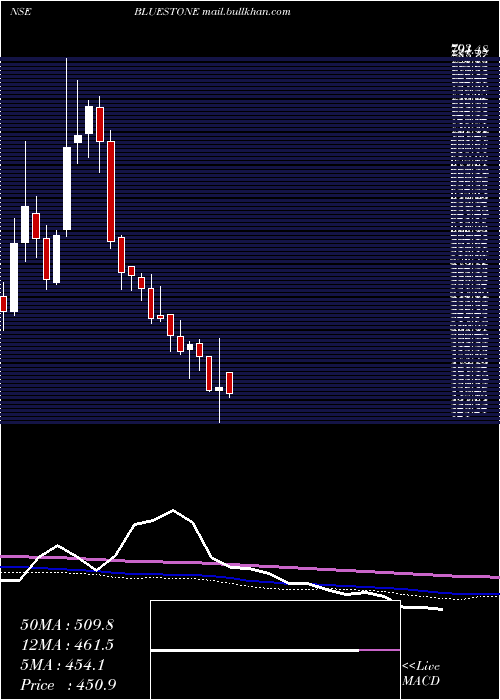Click the BLUESTONE mail.bullkhan.com title text

pyautogui.click(x=212, y=12)
